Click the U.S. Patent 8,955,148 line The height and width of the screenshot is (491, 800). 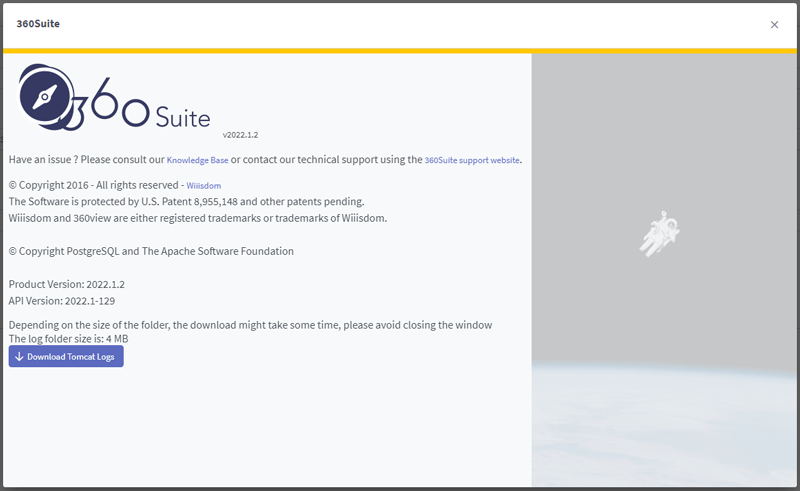[186, 202]
